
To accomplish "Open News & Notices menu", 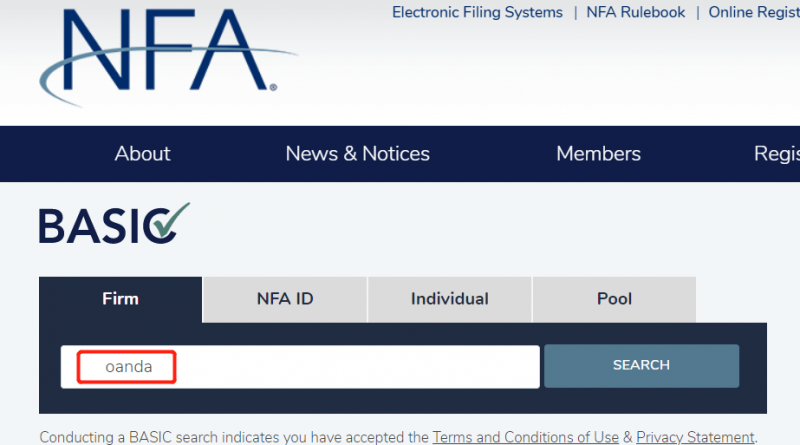I will (358, 154).
